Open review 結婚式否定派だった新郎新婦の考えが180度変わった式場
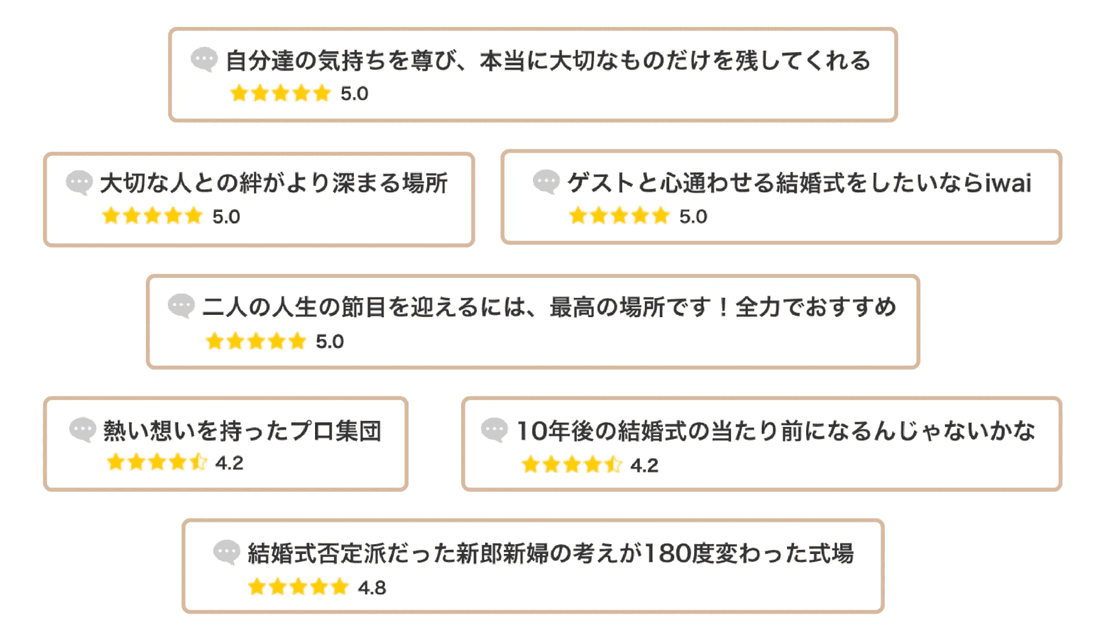The height and width of the screenshot is (640, 1112). pyautogui.click(x=533, y=566)
